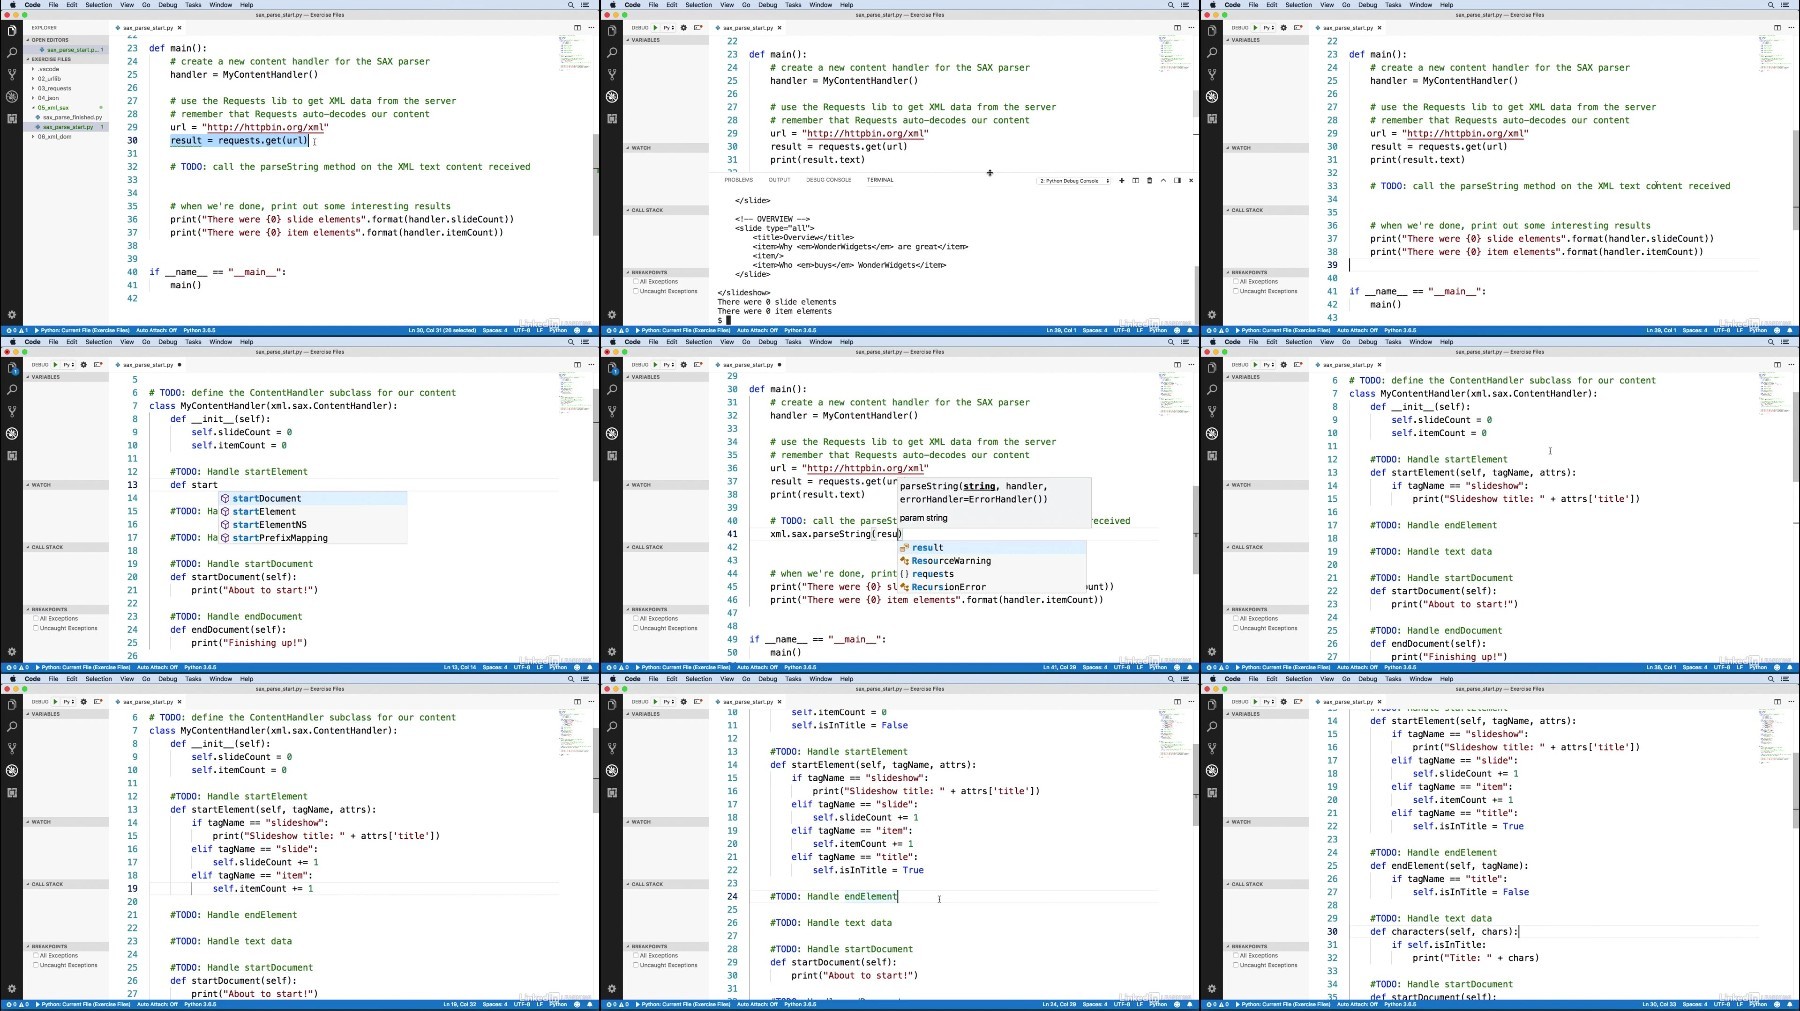
Task: Open the 2: Python Debug Console terminal dropdown
Action: point(1075,181)
